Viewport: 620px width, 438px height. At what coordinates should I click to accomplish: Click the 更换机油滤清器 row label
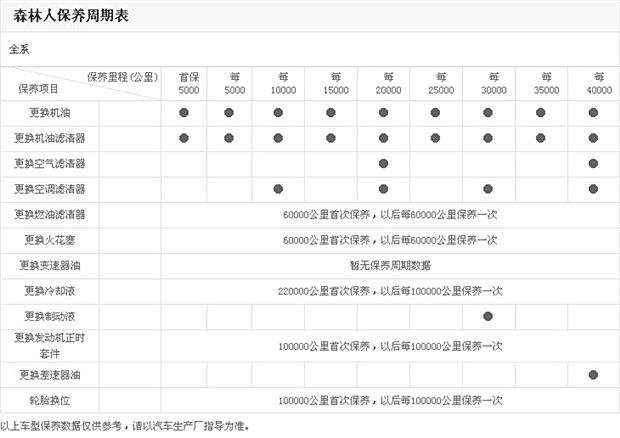click(50, 138)
